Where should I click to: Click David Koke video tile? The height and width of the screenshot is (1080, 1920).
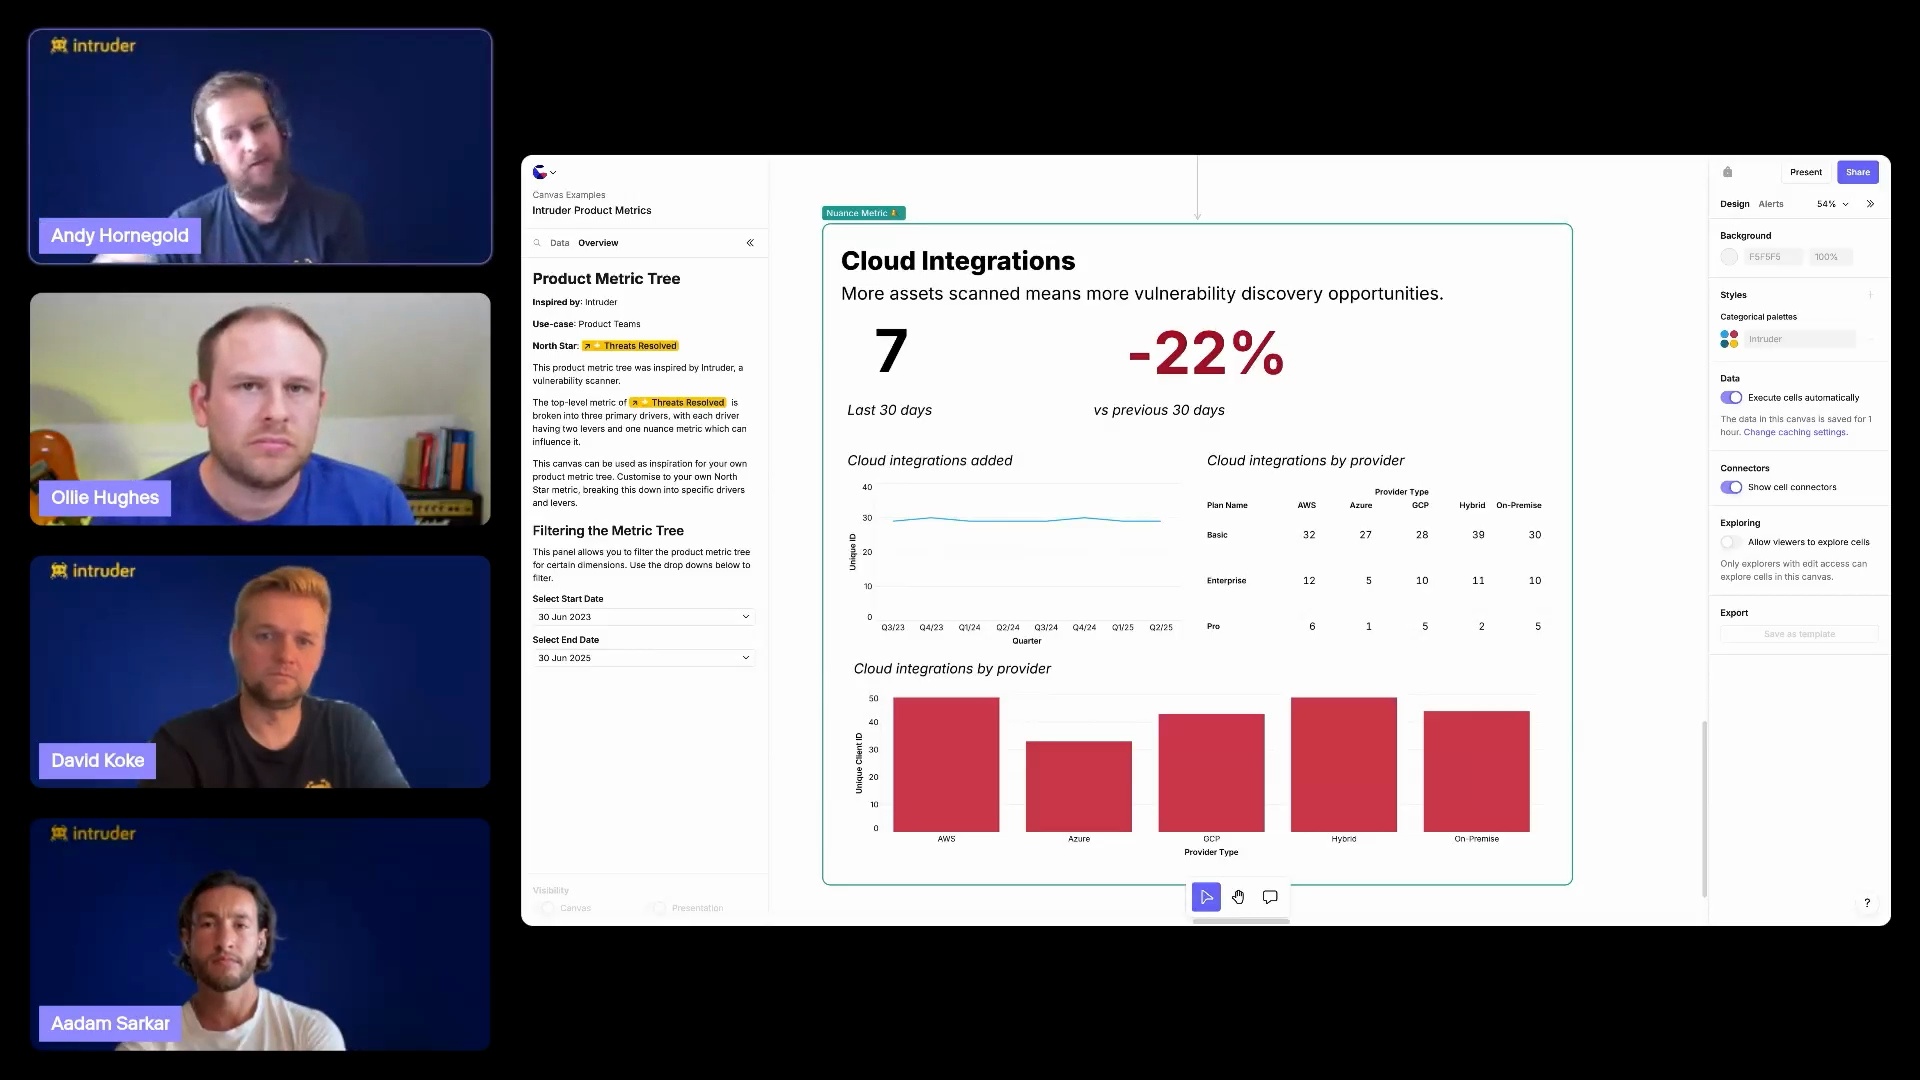click(x=260, y=672)
